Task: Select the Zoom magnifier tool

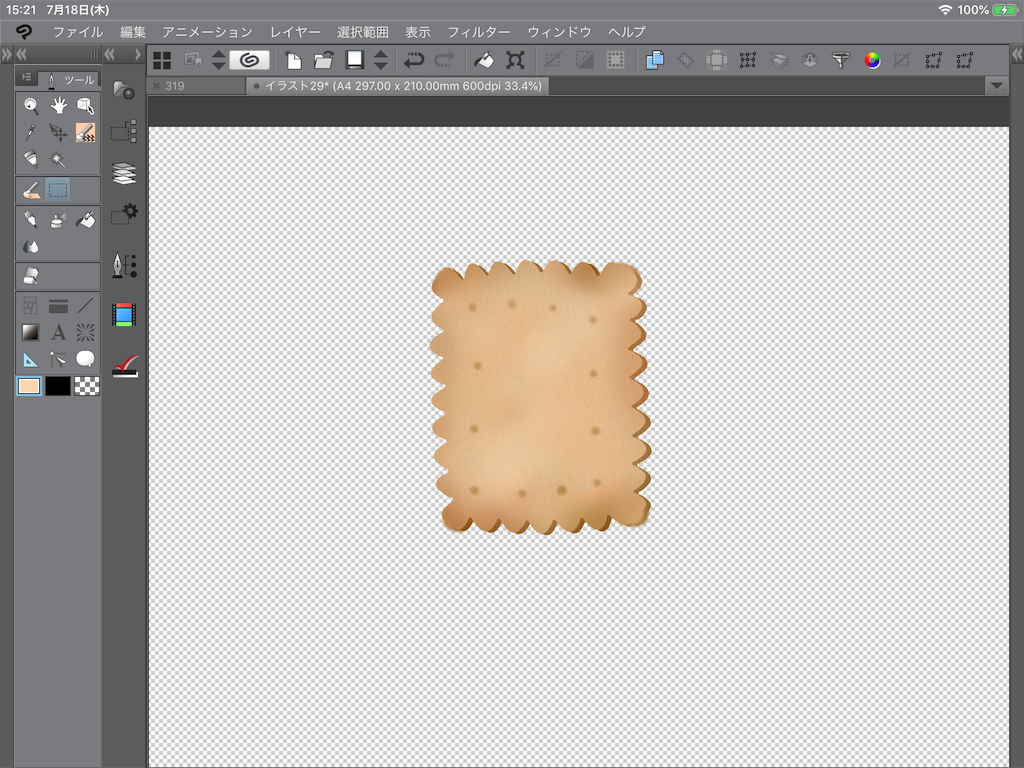Action: click(31, 105)
